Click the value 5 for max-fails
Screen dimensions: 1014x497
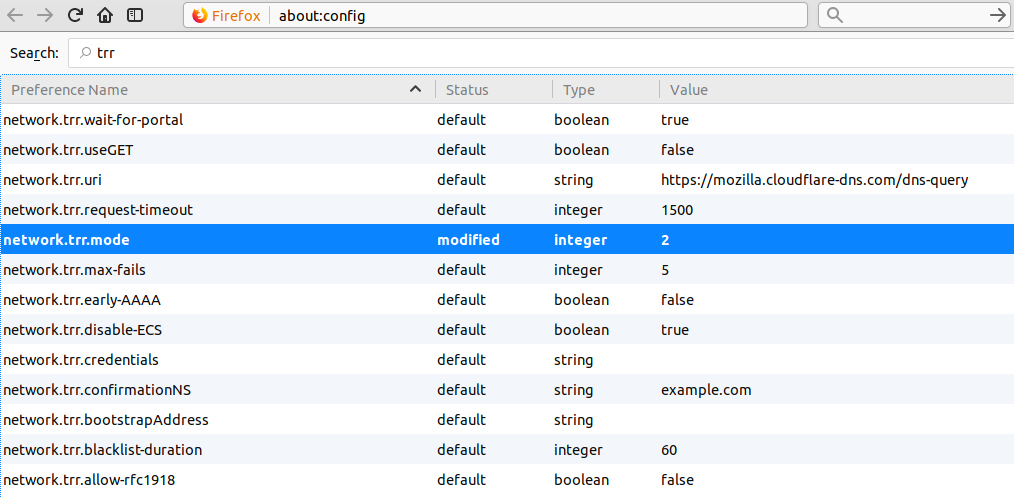pos(665,270)
